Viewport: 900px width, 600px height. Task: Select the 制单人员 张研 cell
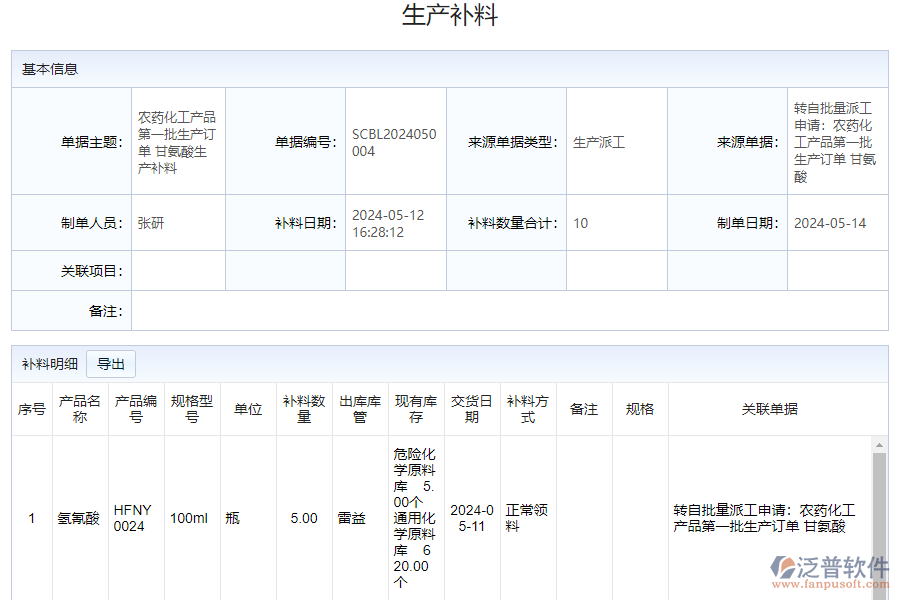[x=178, y=223]
